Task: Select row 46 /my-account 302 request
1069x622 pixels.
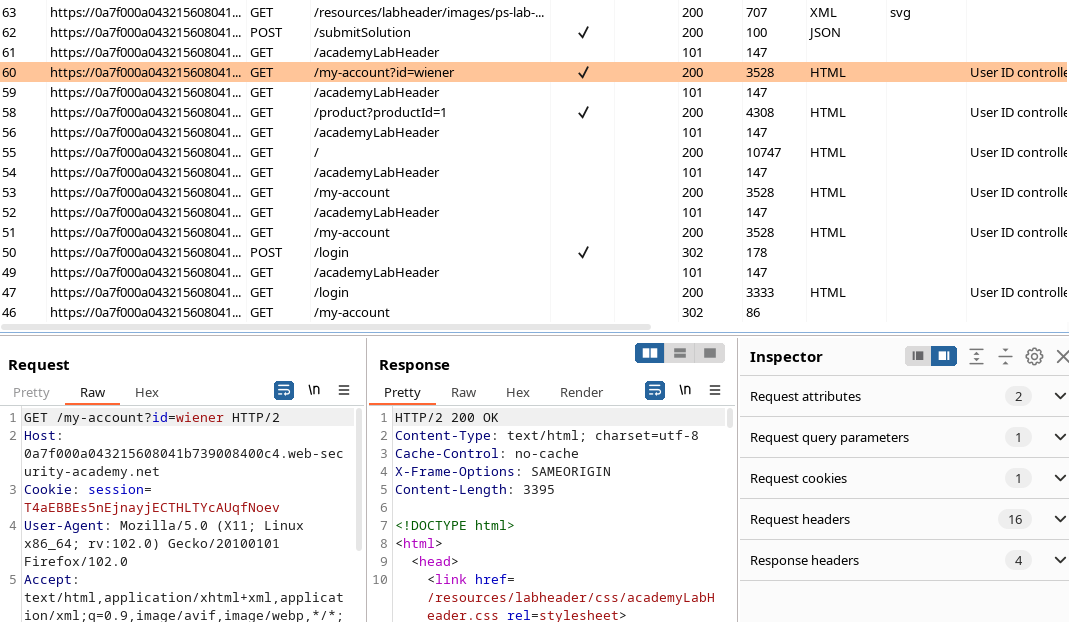Action: pyautogui.click(x=534, y=312)
